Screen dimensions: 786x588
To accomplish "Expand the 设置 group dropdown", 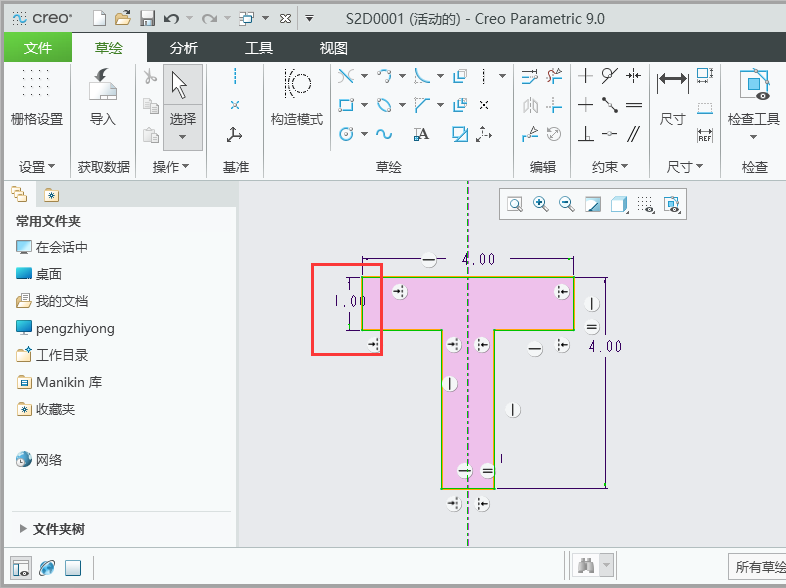I will pos(37,166).
